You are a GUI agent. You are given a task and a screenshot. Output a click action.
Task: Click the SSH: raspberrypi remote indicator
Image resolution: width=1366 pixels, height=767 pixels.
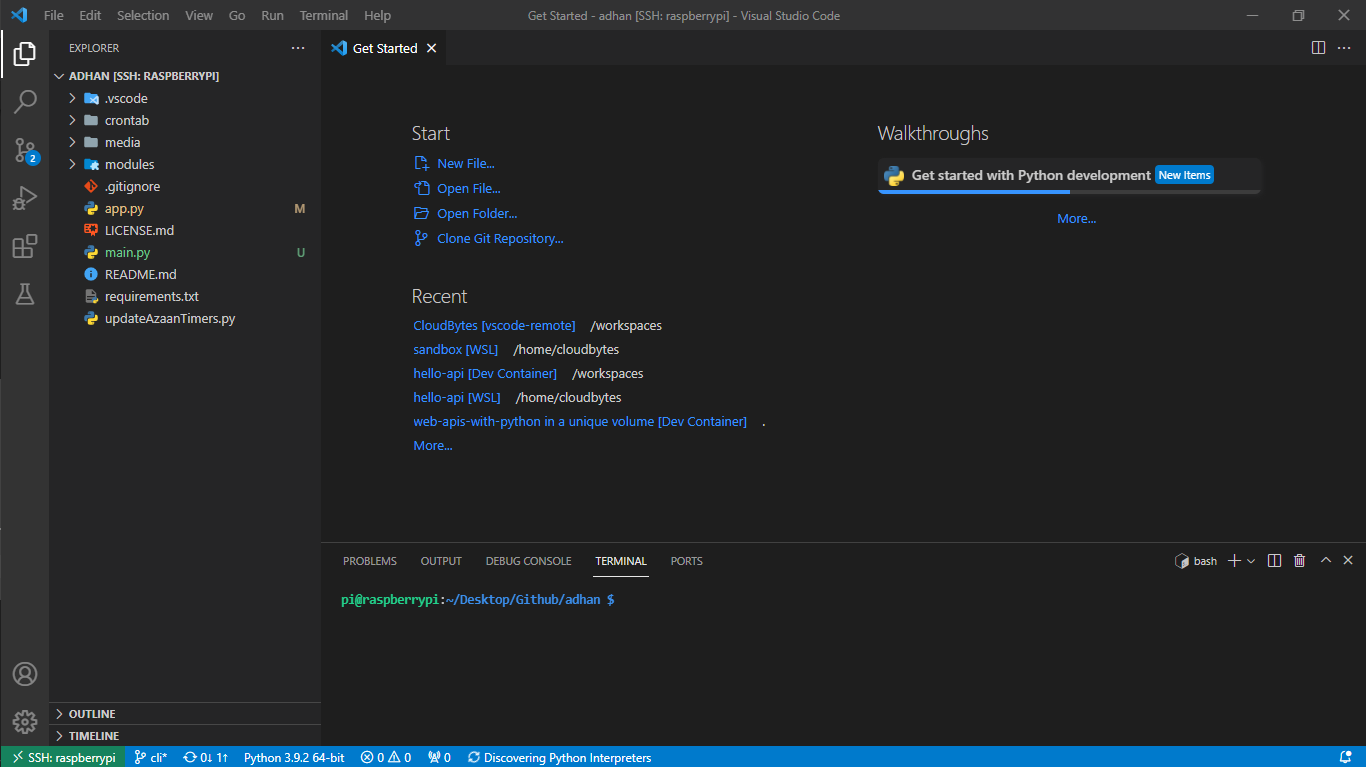pyautogui.click(x=62, y=757)
